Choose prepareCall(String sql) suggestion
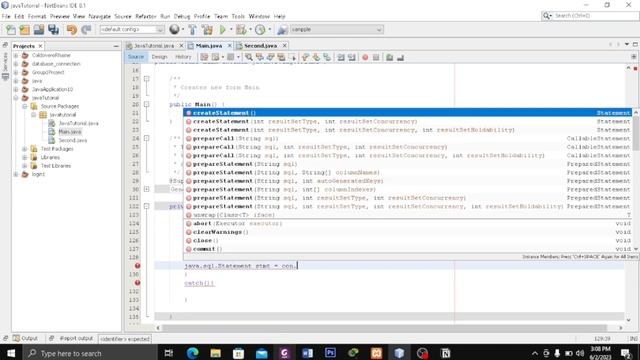Image resolution: width=640 pixels, height=360 pixels. pos(407,138)
